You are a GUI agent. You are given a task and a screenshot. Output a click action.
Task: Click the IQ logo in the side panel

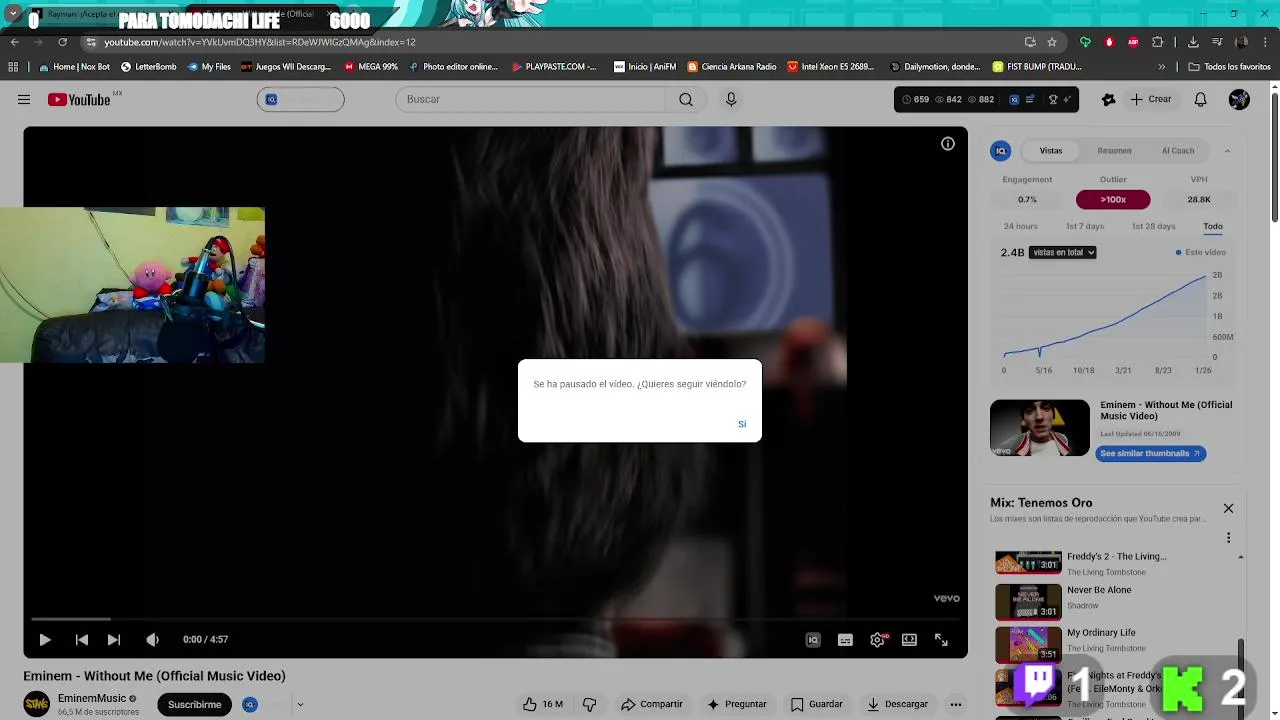pyautogui.click(x=1001, y=151)
